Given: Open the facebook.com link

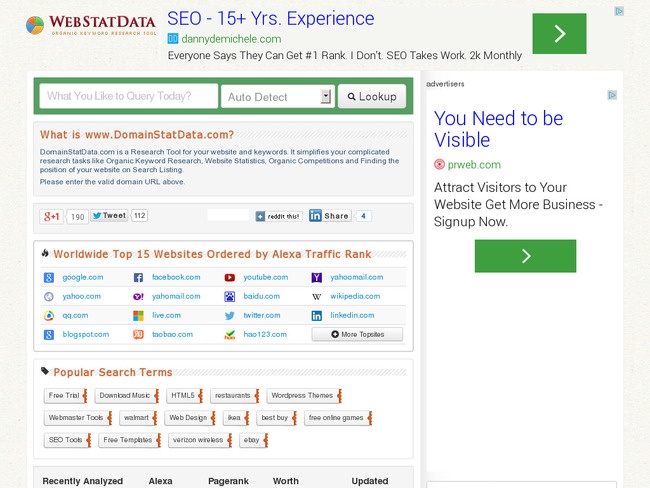Looking at the screenshot, I should pyautogui.click(x=176, y=277).
